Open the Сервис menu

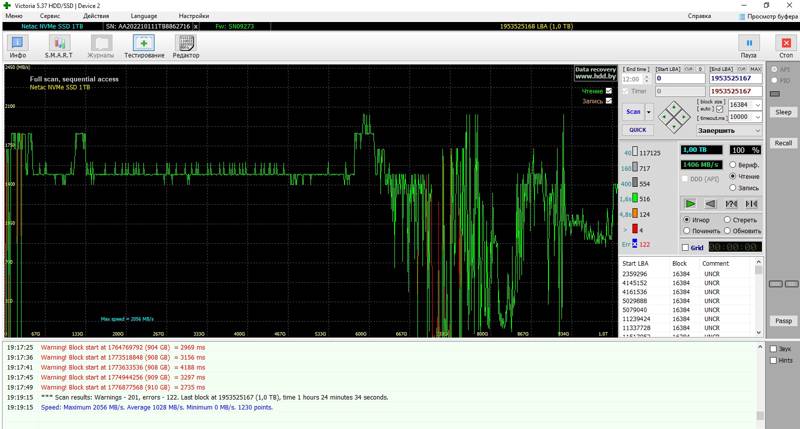49,16
